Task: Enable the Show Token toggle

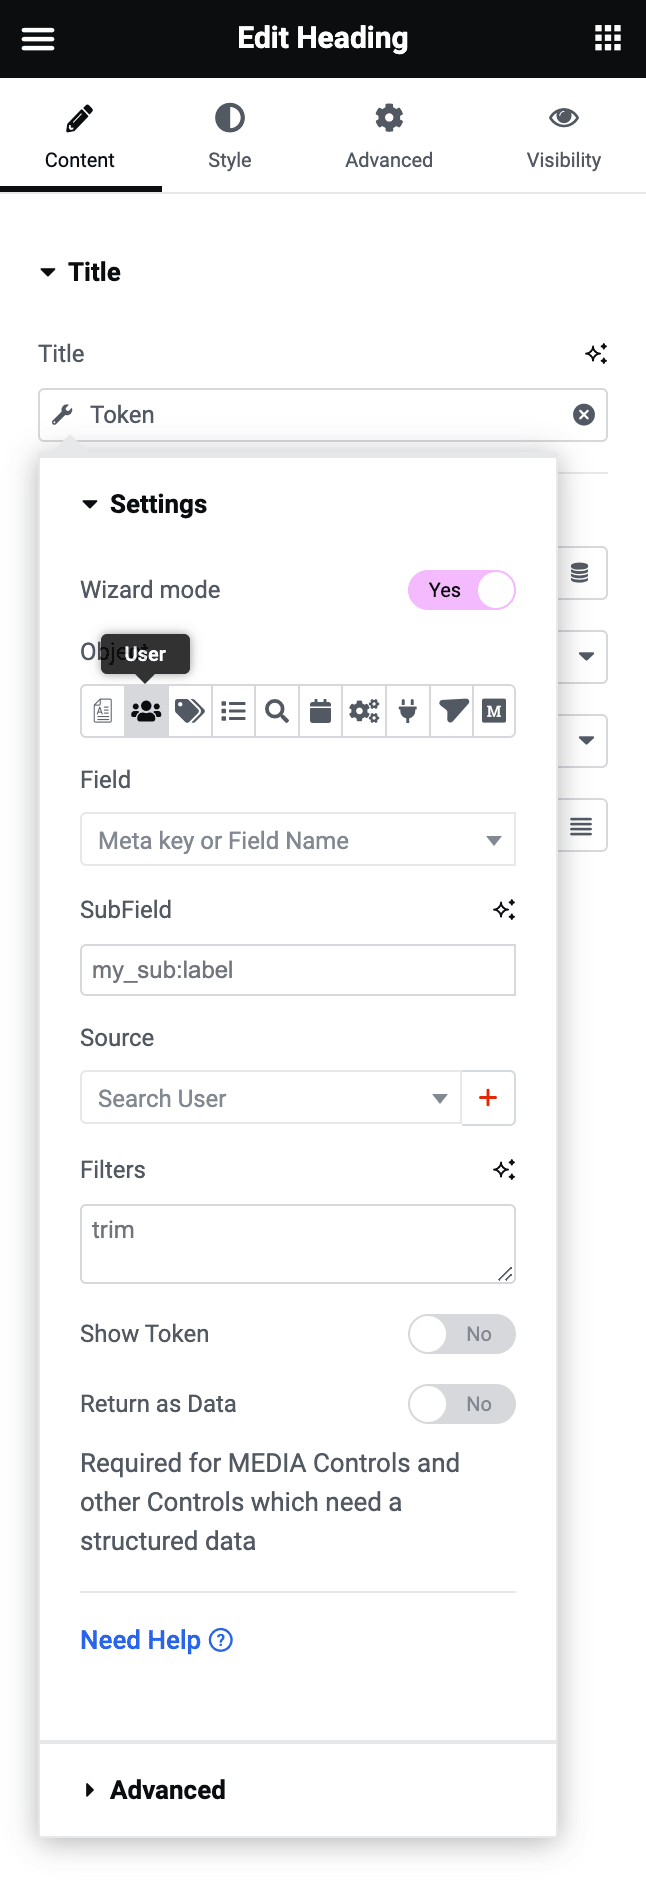Action: click(x=462, y=1334)
